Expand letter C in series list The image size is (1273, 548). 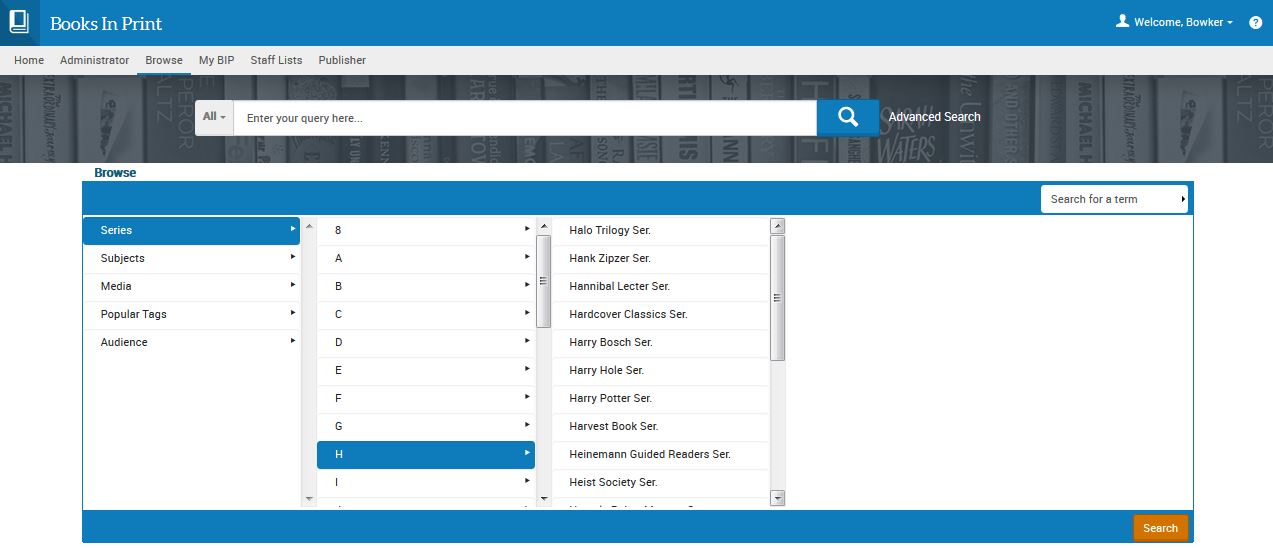[426, 314]
